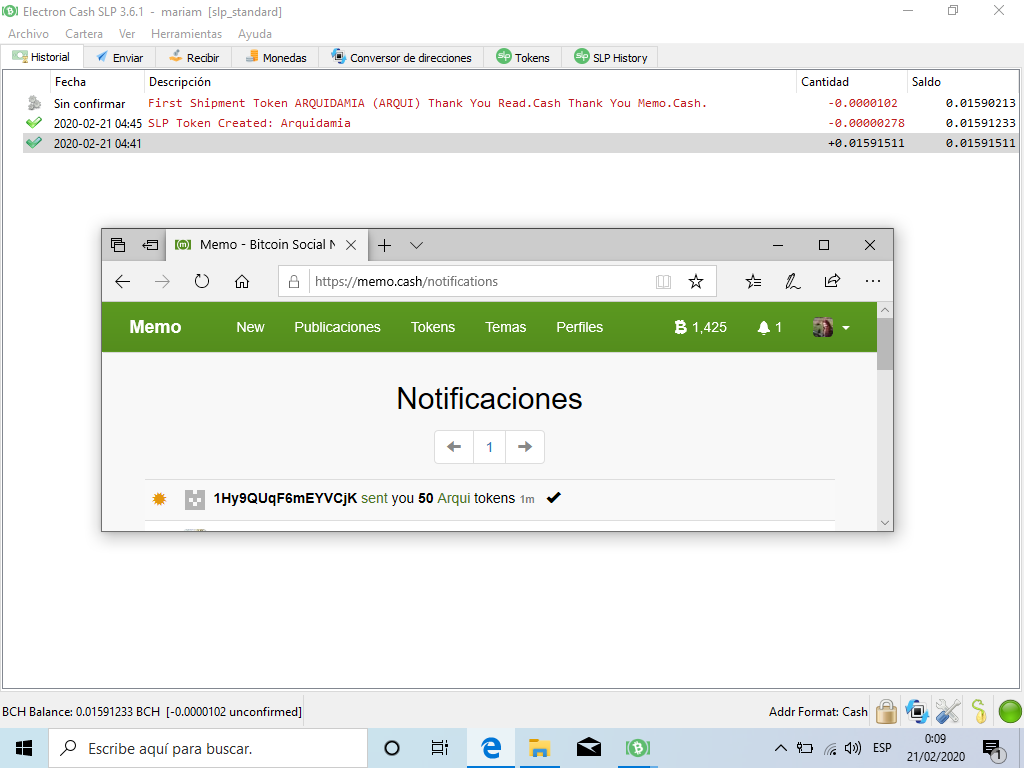This screenshot has width=1024, height=768.
Task: Select the Historial tab
Action: coord(41,57)
